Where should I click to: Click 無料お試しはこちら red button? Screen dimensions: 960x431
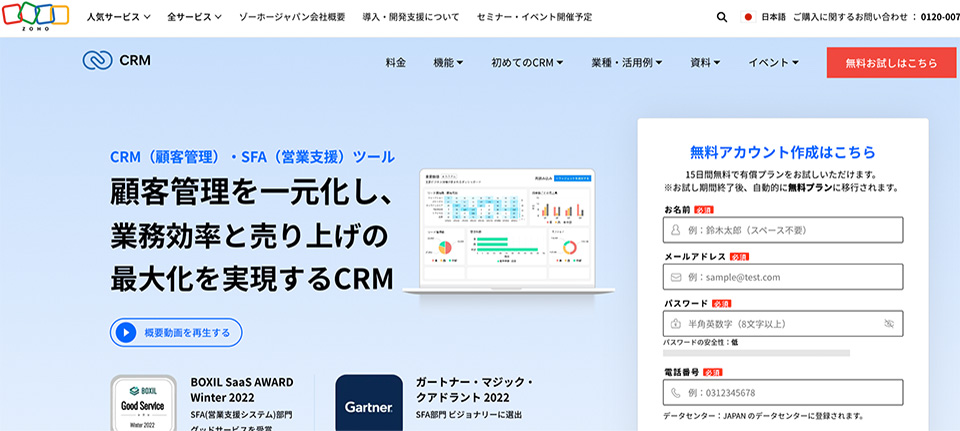coord(891,62)
